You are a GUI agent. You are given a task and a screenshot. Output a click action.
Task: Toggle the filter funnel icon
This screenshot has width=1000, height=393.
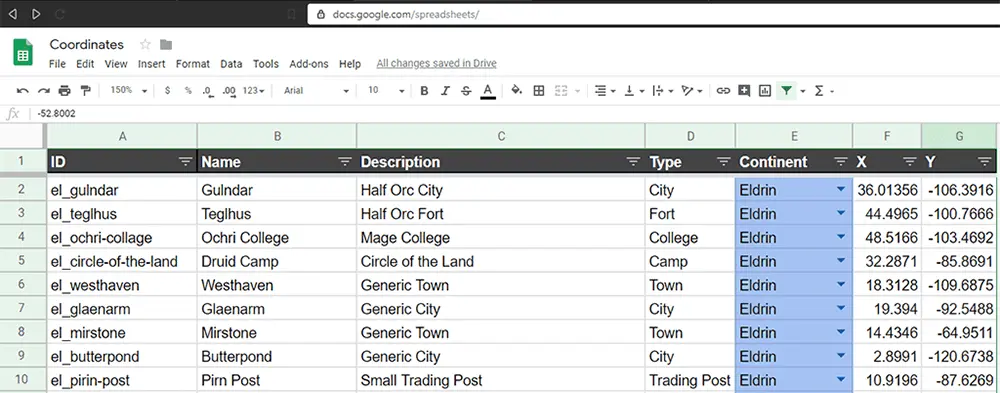coord(786,91)
